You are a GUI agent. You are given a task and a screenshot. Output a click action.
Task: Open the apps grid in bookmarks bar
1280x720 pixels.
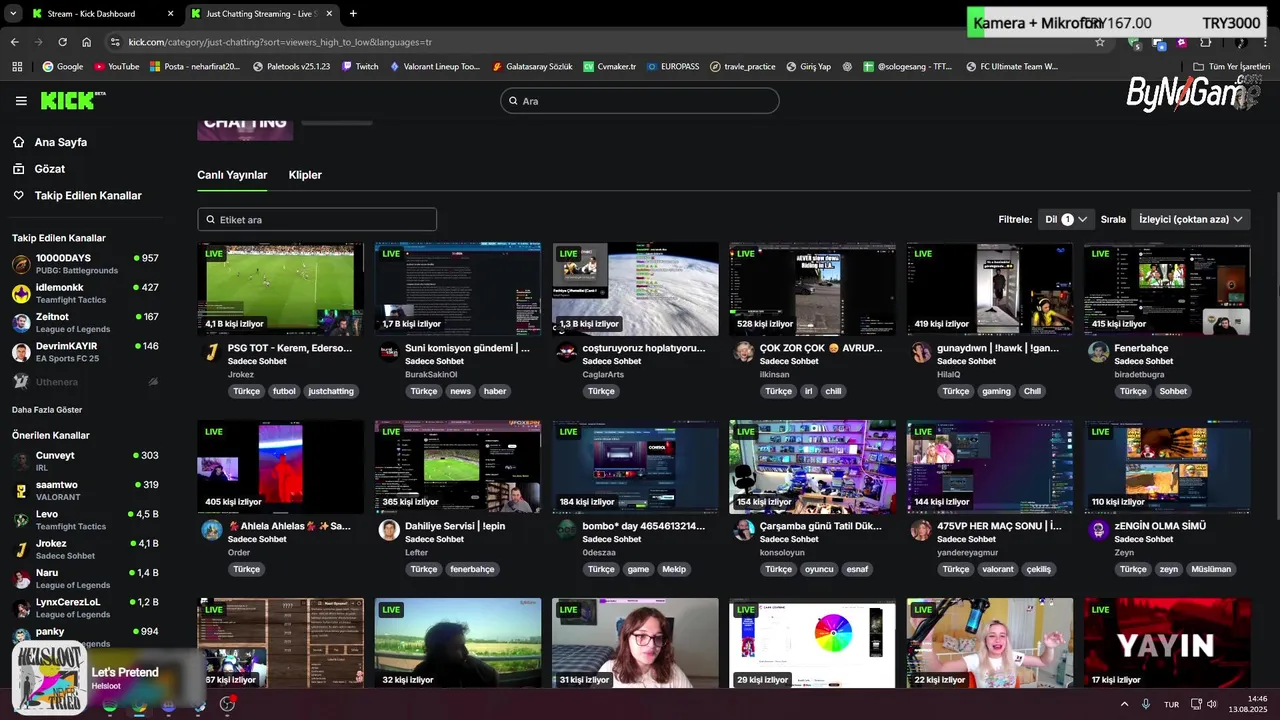click(17, 67)
